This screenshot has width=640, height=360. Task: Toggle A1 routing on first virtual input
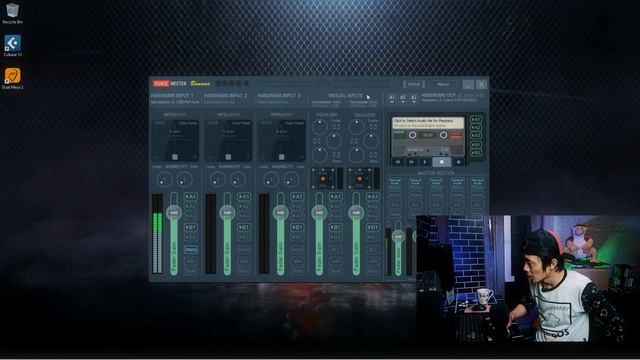(x=336, y=196)
